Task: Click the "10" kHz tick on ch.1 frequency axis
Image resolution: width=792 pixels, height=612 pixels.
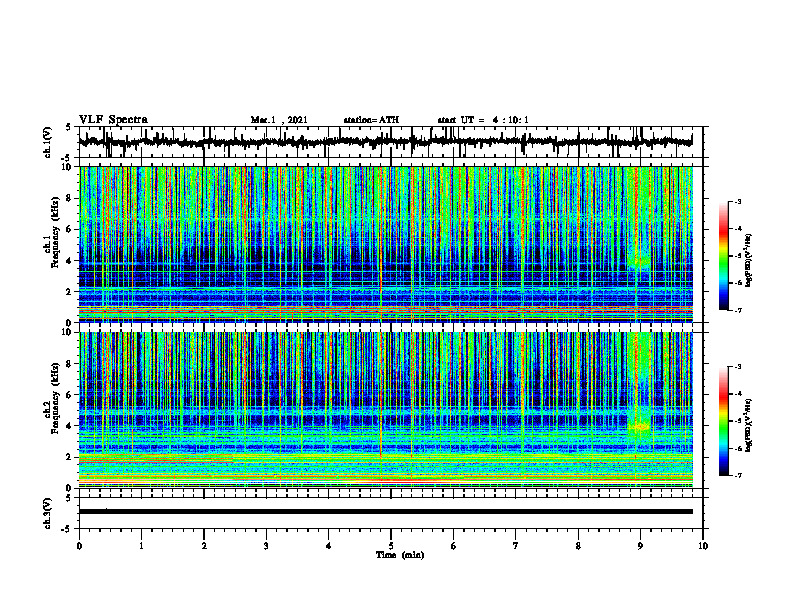Action: [x=68, y=167]
